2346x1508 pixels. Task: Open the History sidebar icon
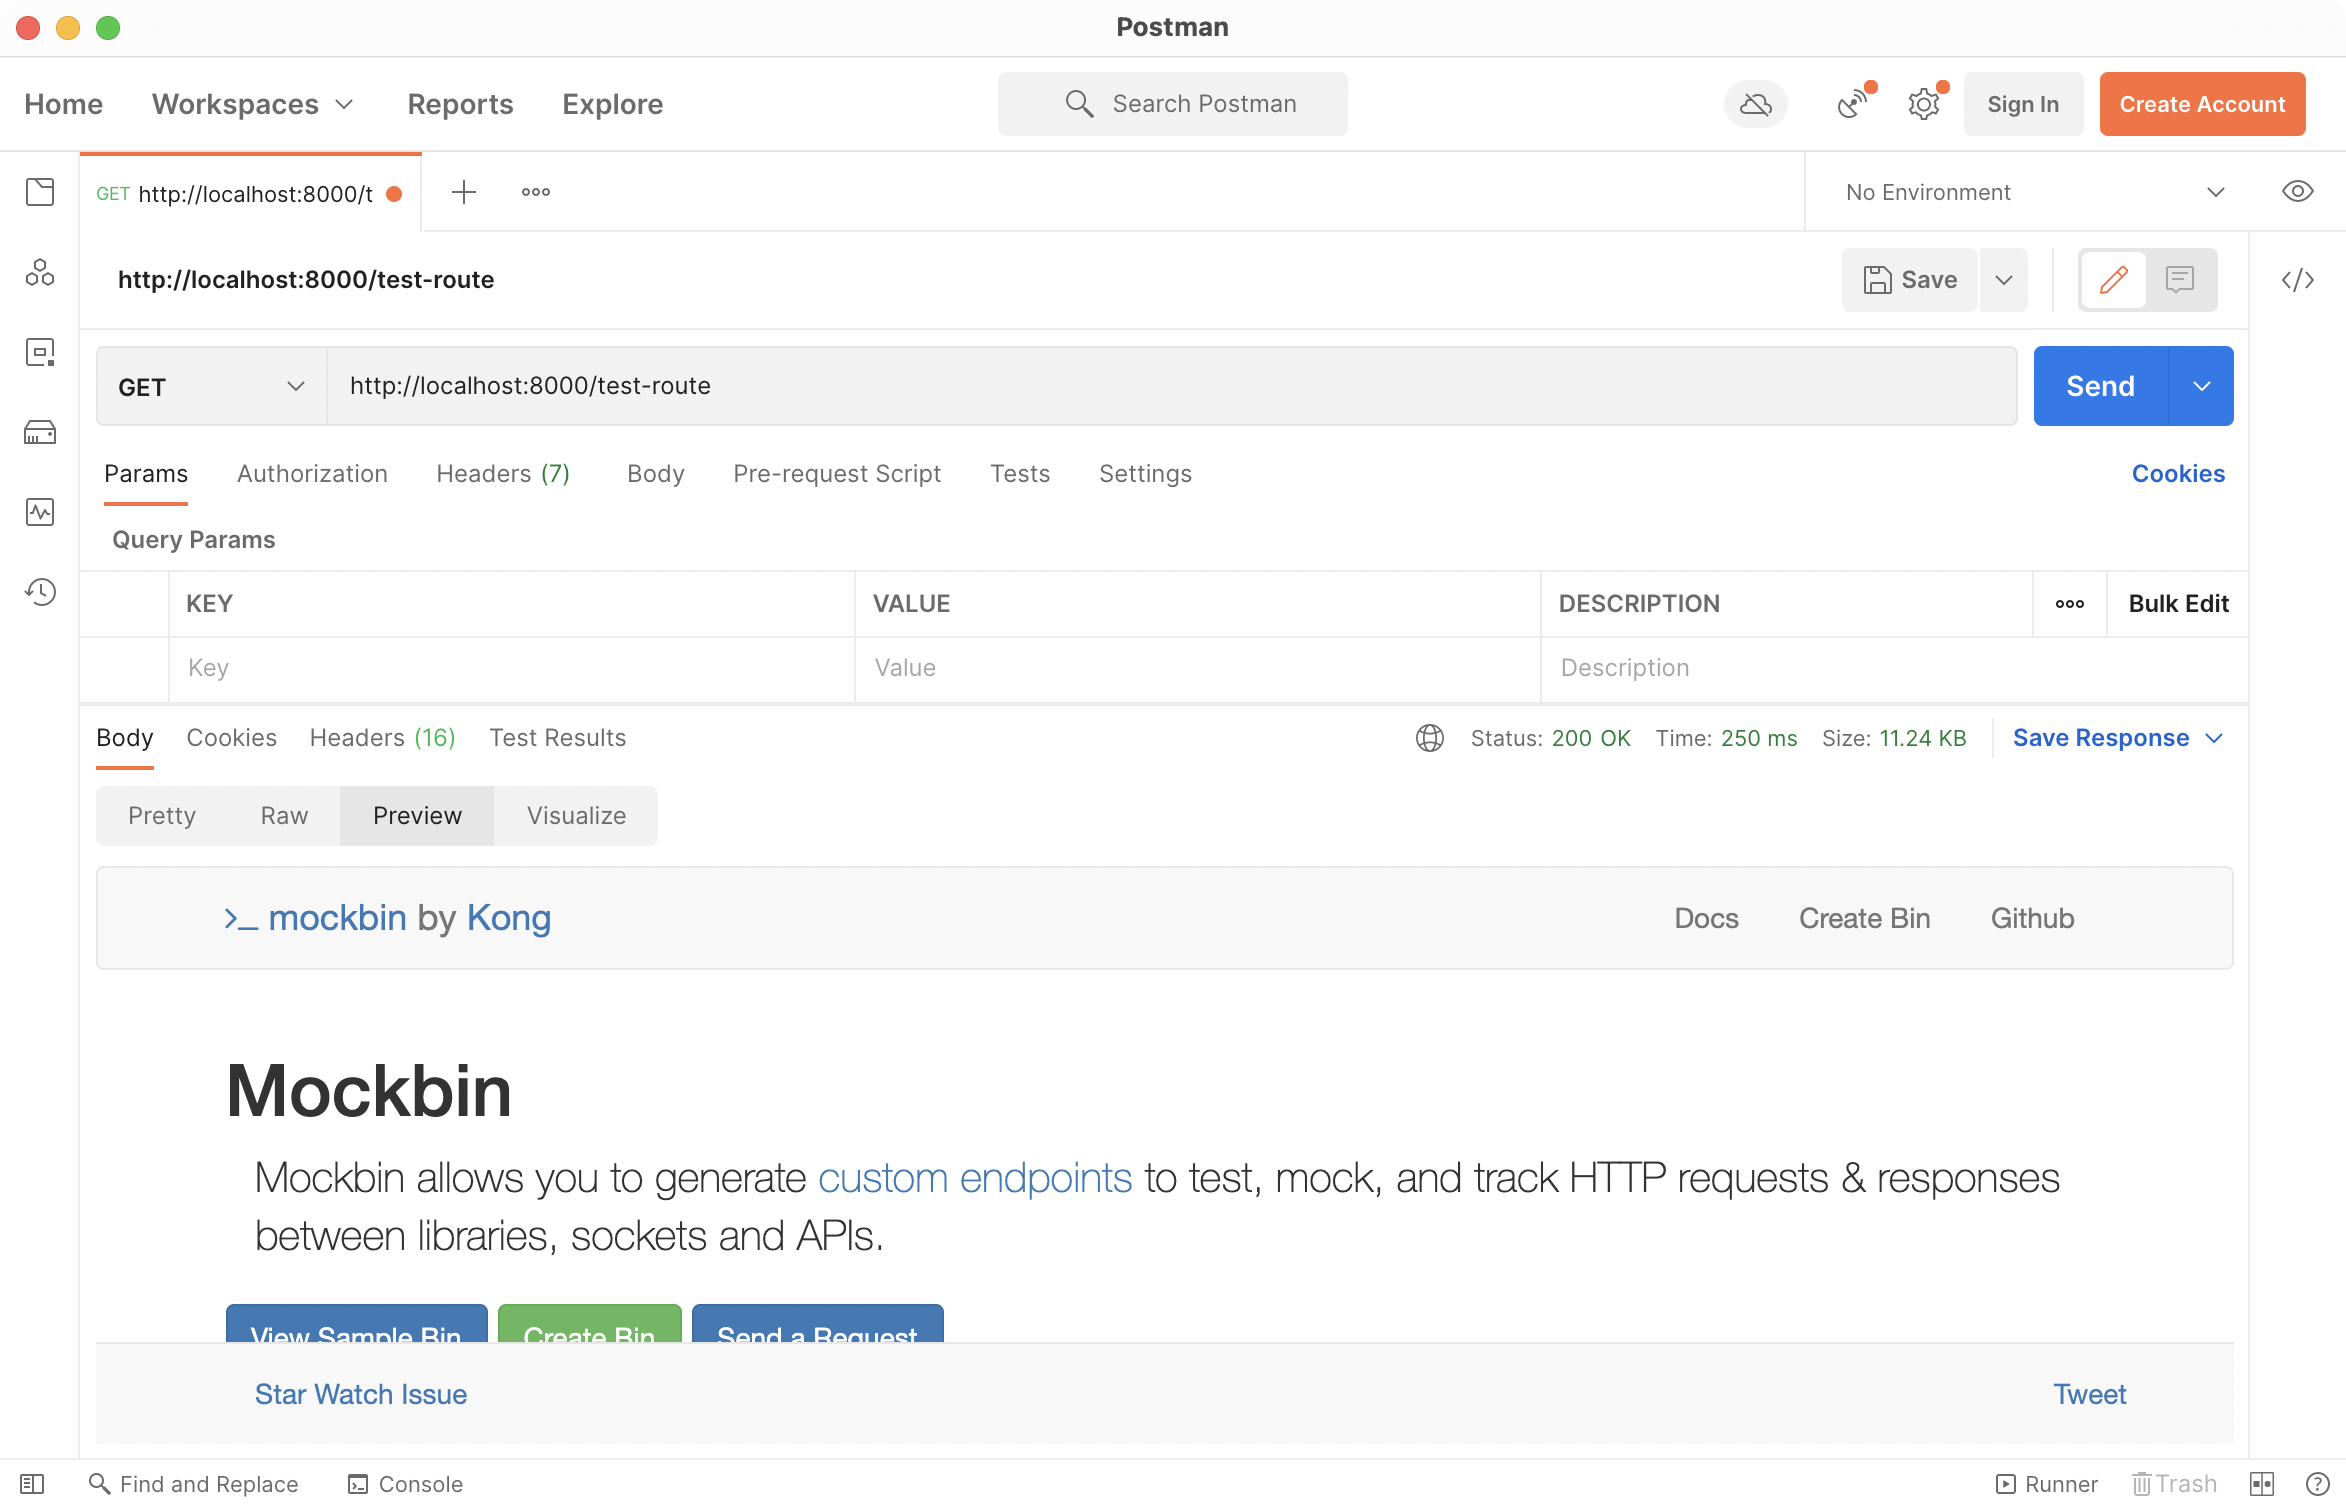pos(40,592)
